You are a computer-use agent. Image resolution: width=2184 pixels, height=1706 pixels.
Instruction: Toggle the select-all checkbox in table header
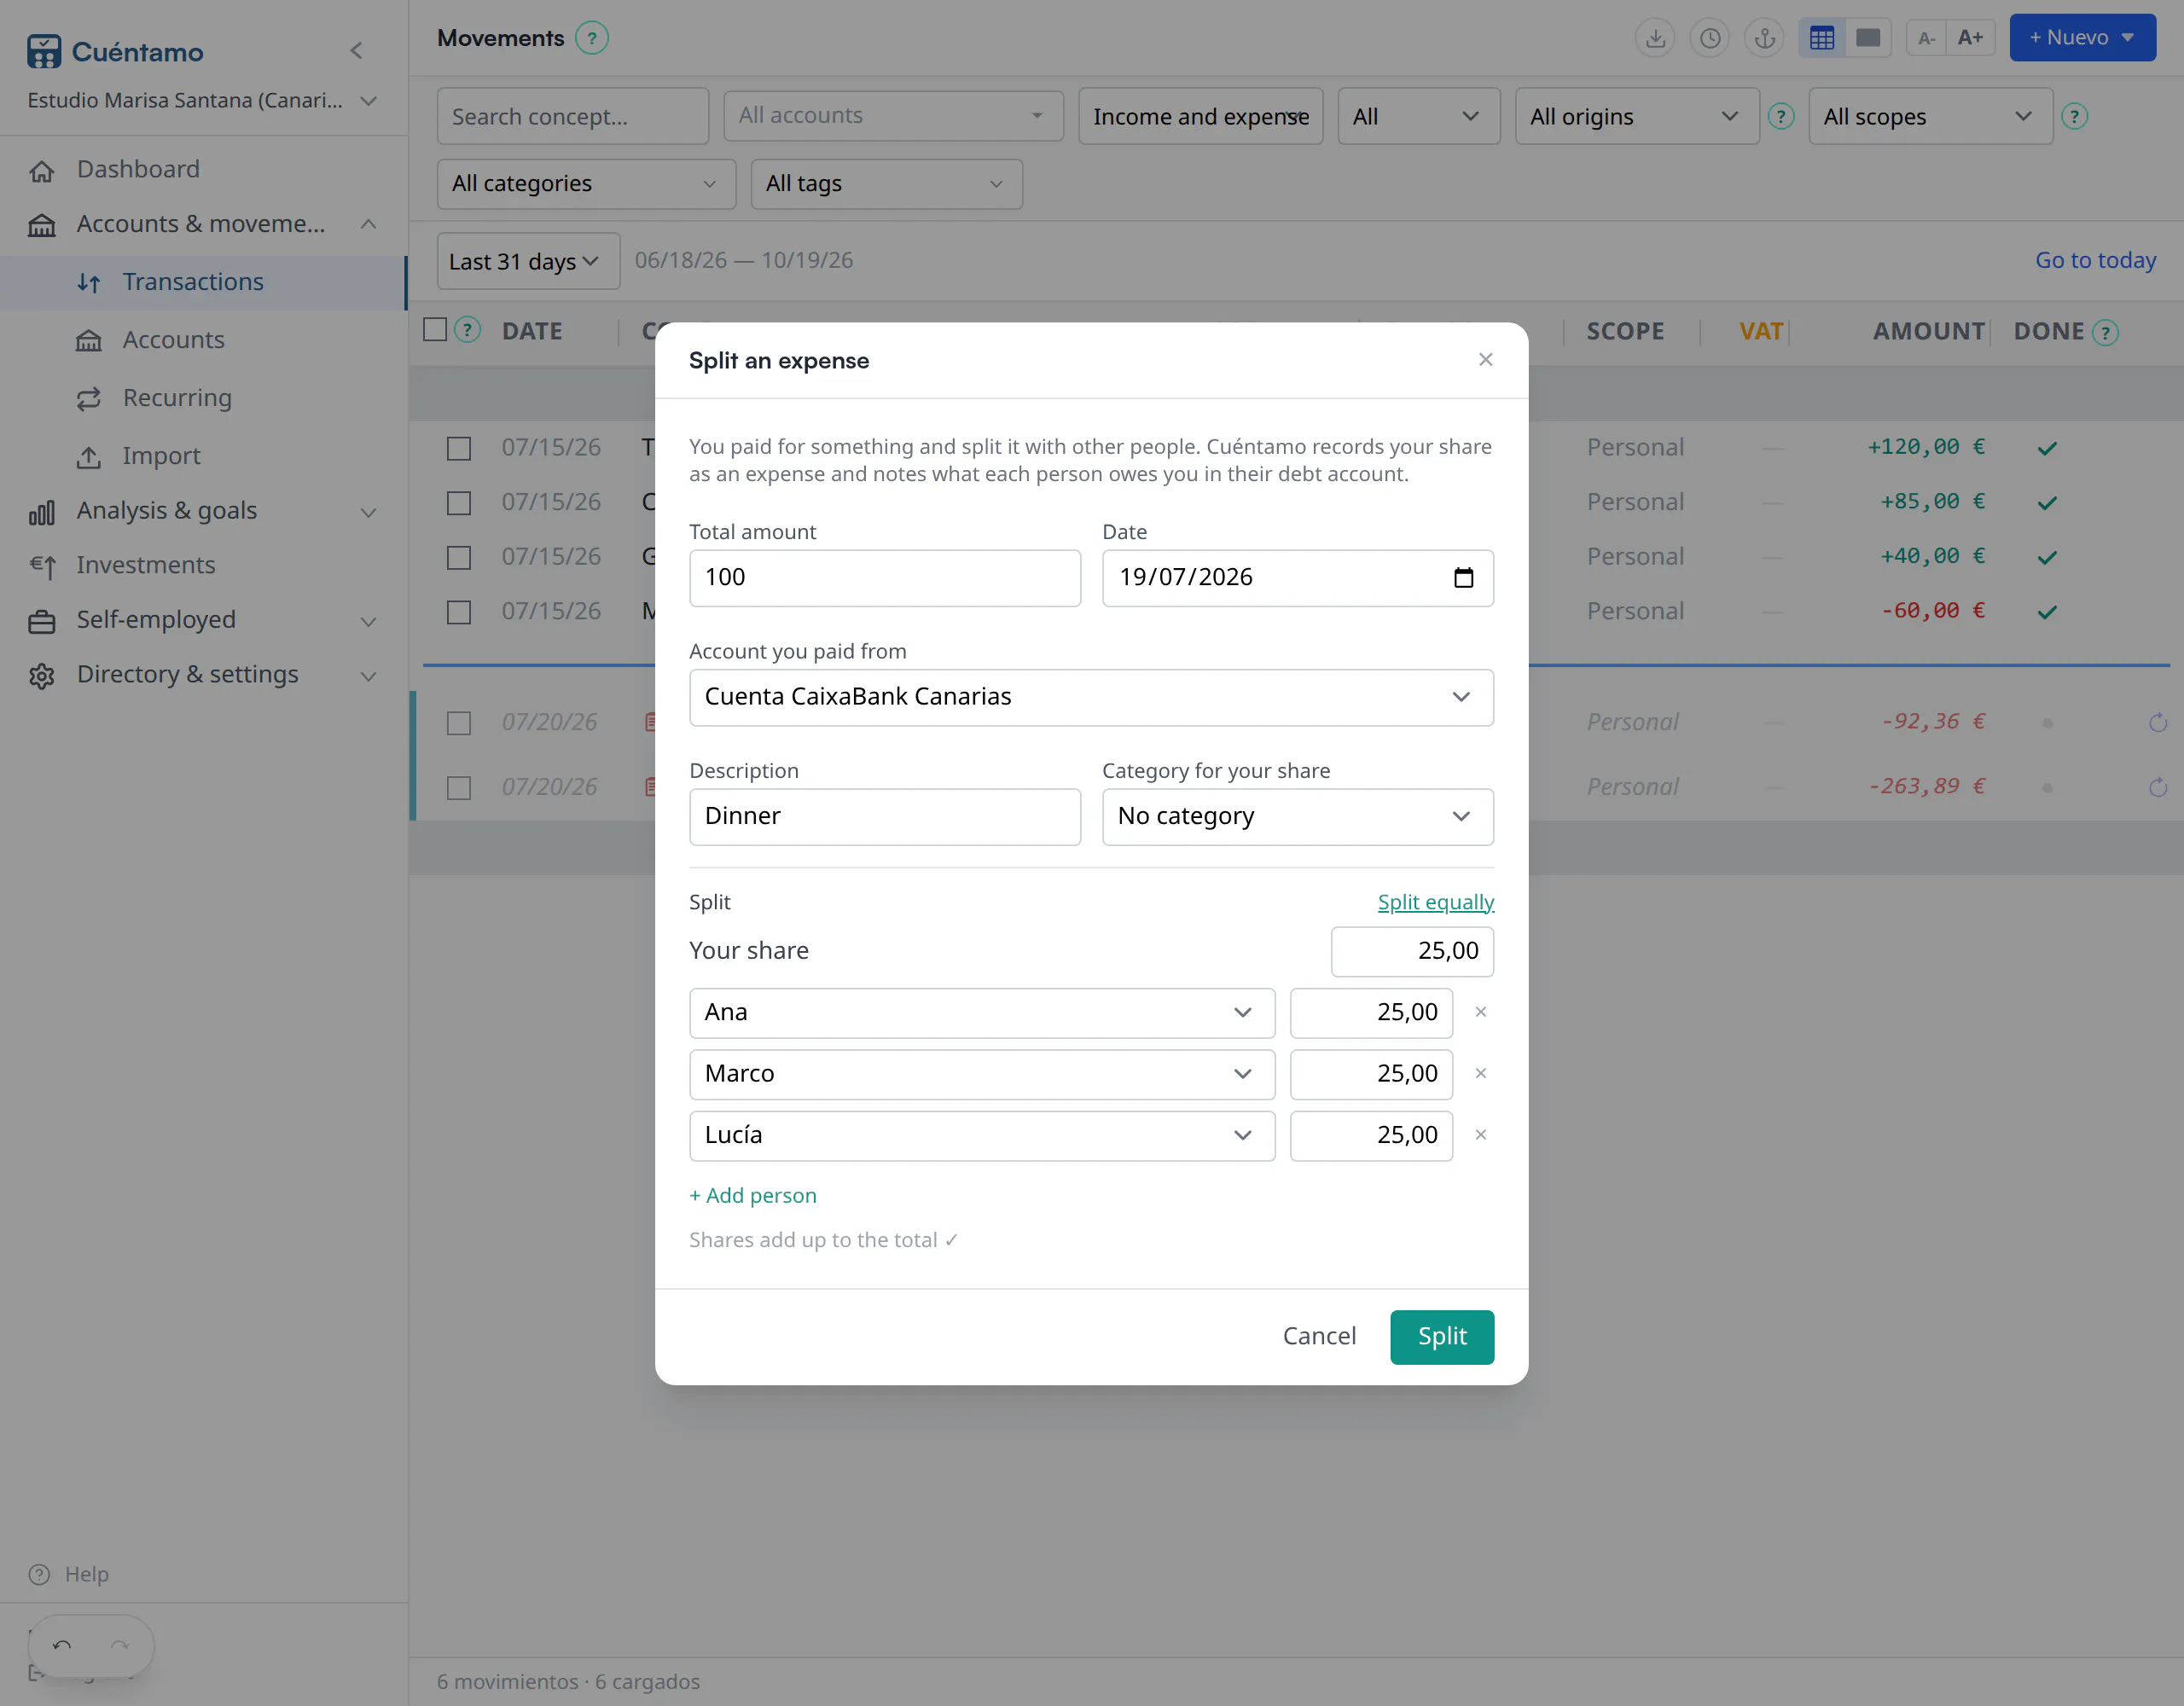[x=435, y=329]
